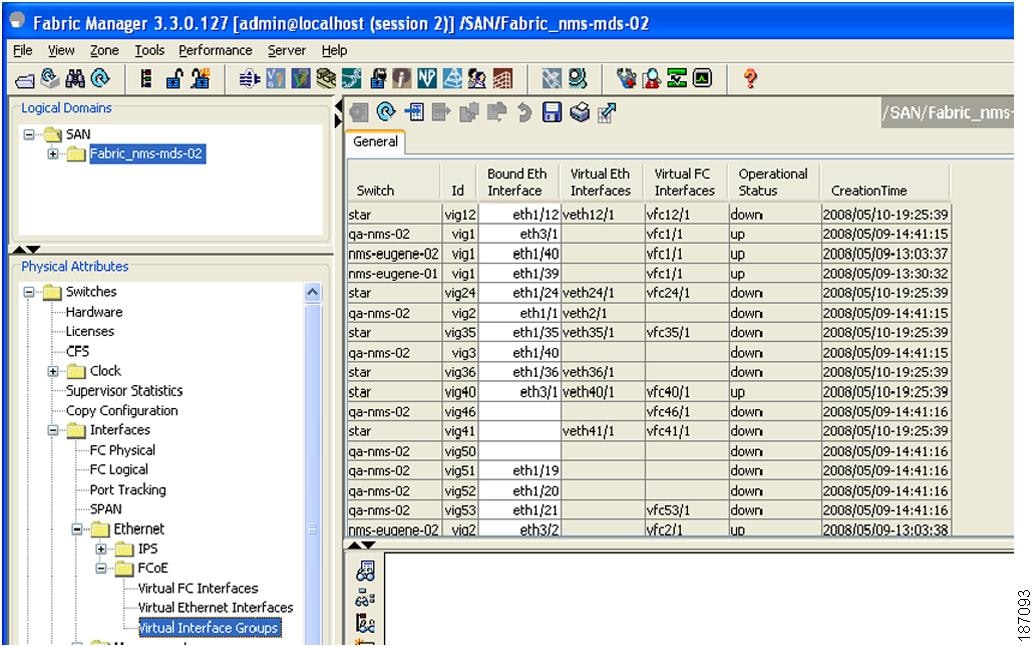
Task: Click the brown 'i' information icon
Action: (x=402, y=79)
